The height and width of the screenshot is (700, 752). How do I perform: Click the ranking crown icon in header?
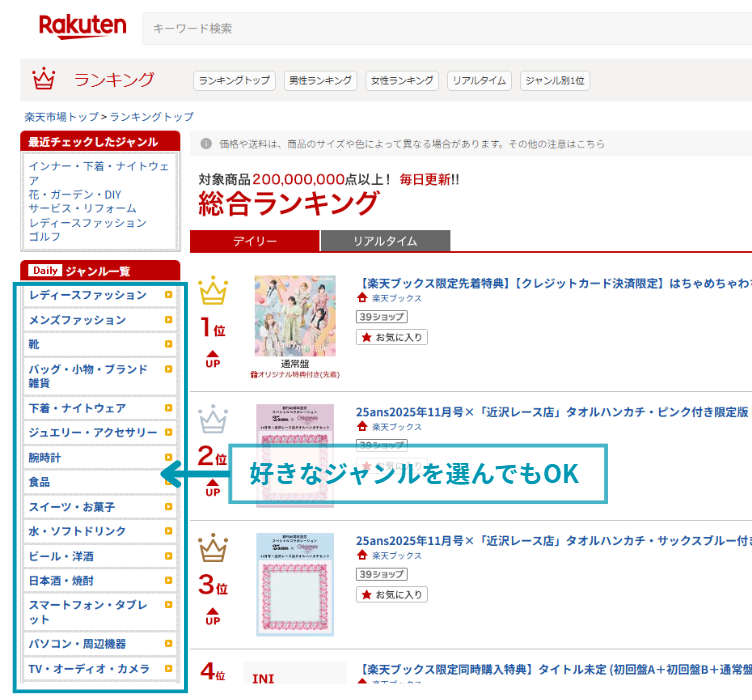tap(43, 79)
